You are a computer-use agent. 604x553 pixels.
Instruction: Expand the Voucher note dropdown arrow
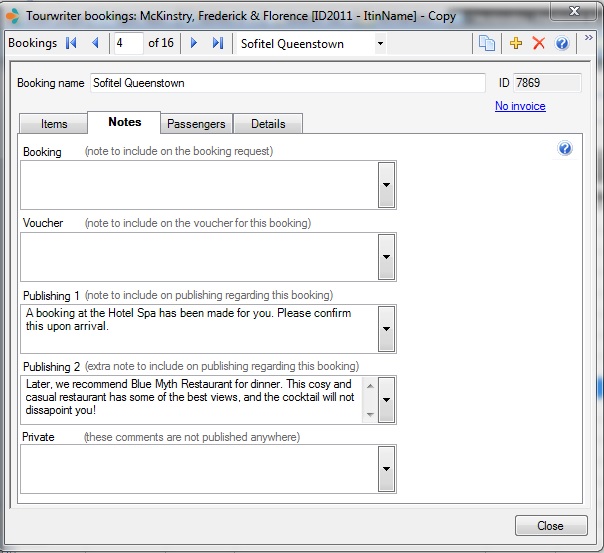tap(386, 257)
